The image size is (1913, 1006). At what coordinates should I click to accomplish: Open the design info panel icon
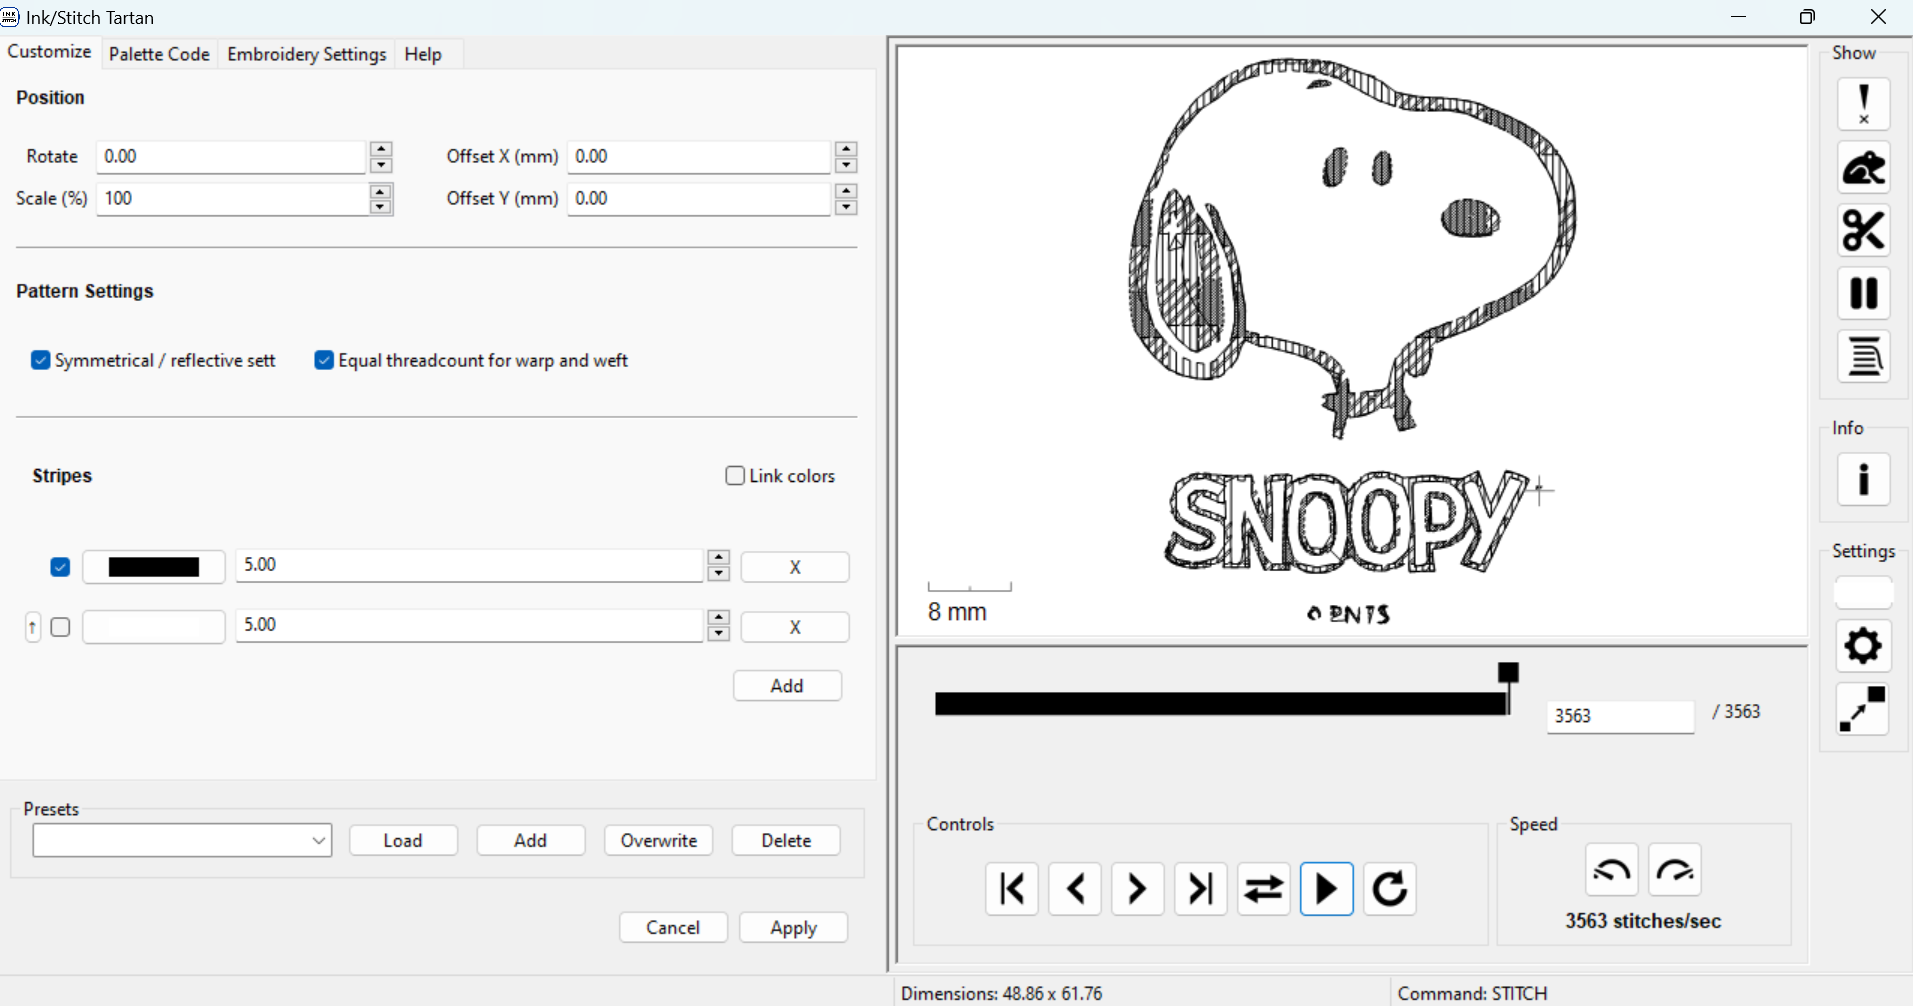[x=1863, y=479]
